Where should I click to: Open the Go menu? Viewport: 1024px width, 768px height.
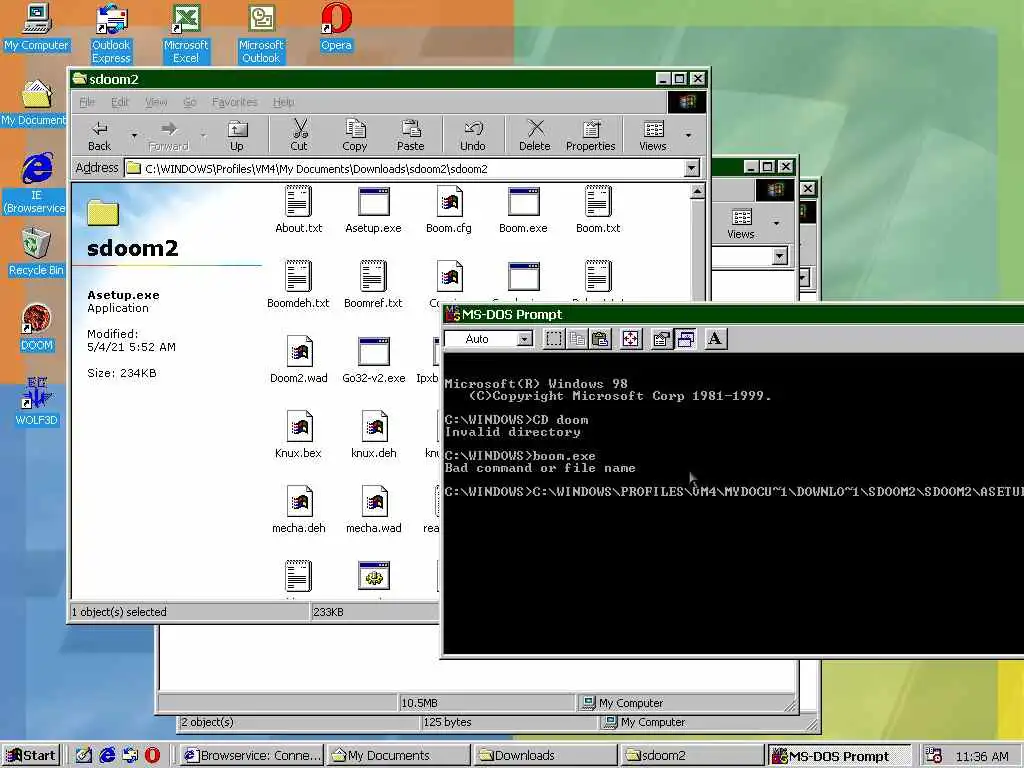(189, 102)
